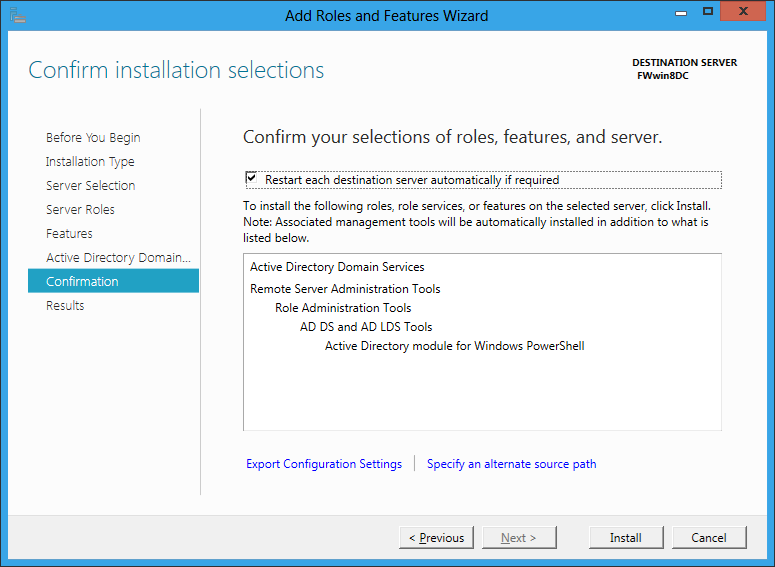Start installation with the Install button
The width and height of the screenshot is (775, 567).
tap(626, 538)
